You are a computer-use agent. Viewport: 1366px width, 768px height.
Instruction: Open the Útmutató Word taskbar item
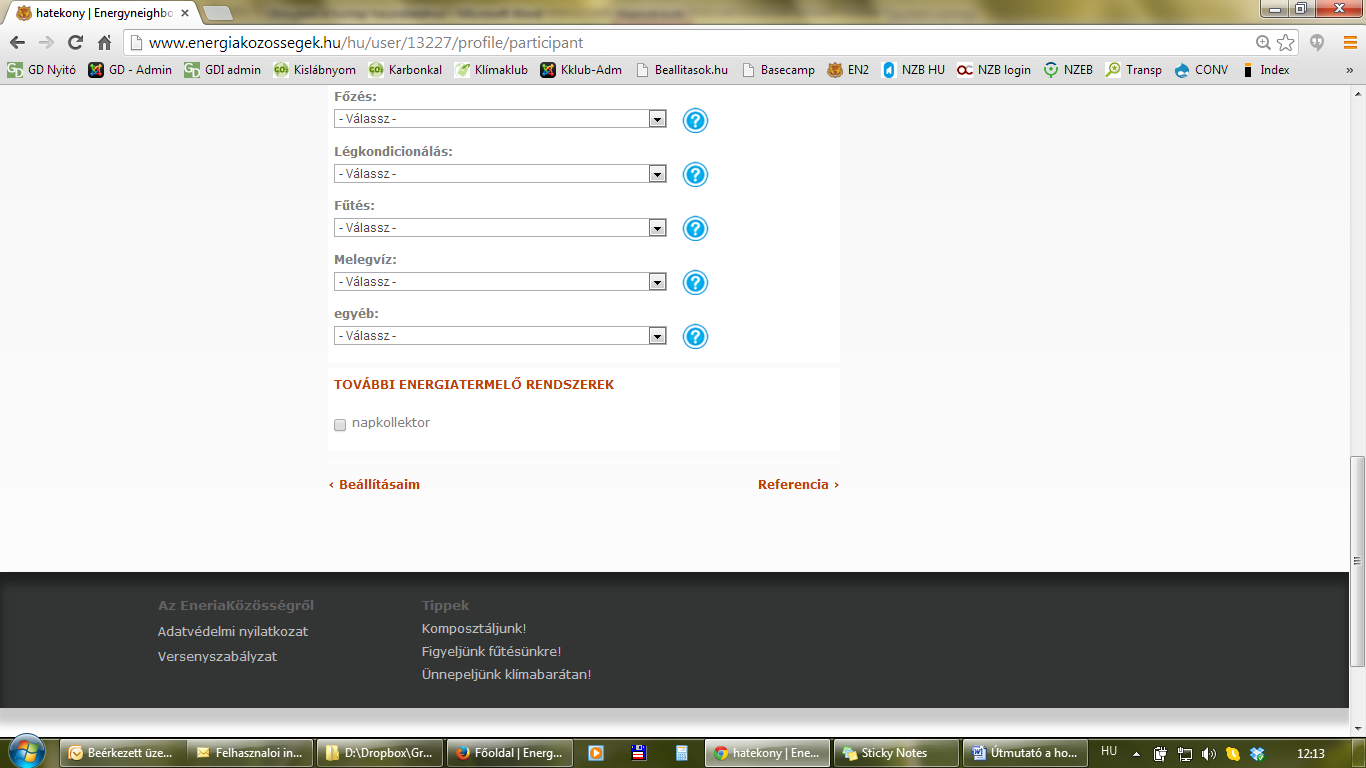pos(1025,753)
